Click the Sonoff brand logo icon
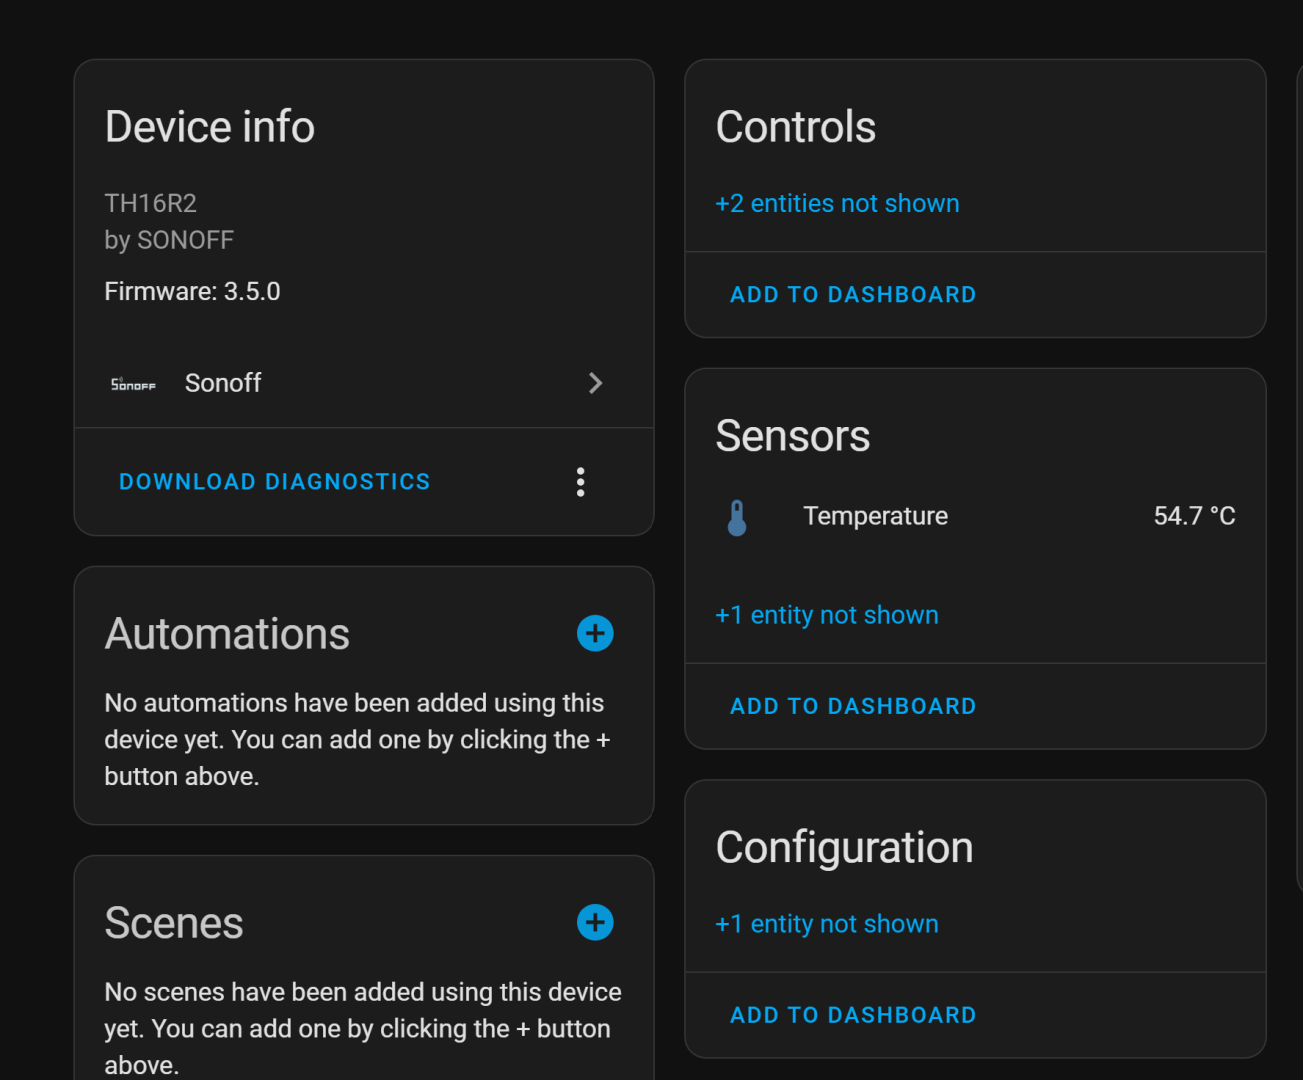 coord(133,384)
